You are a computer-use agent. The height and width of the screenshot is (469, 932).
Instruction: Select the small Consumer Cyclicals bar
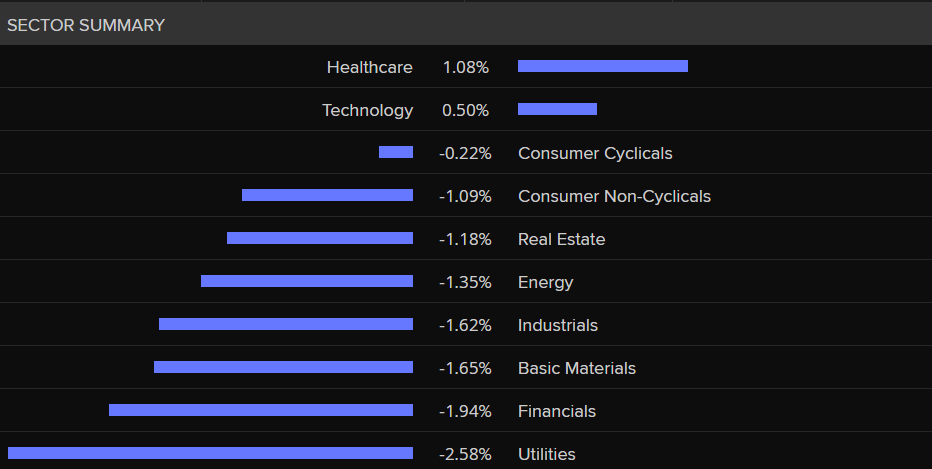[x=395, y=152]
